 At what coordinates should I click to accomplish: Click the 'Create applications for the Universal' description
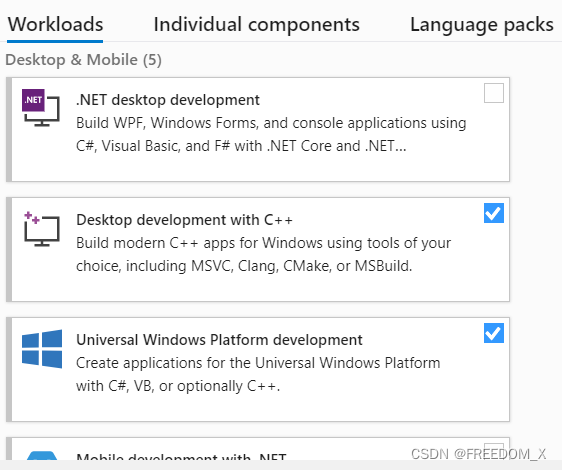pyautogui.click(x=258, y=375)
